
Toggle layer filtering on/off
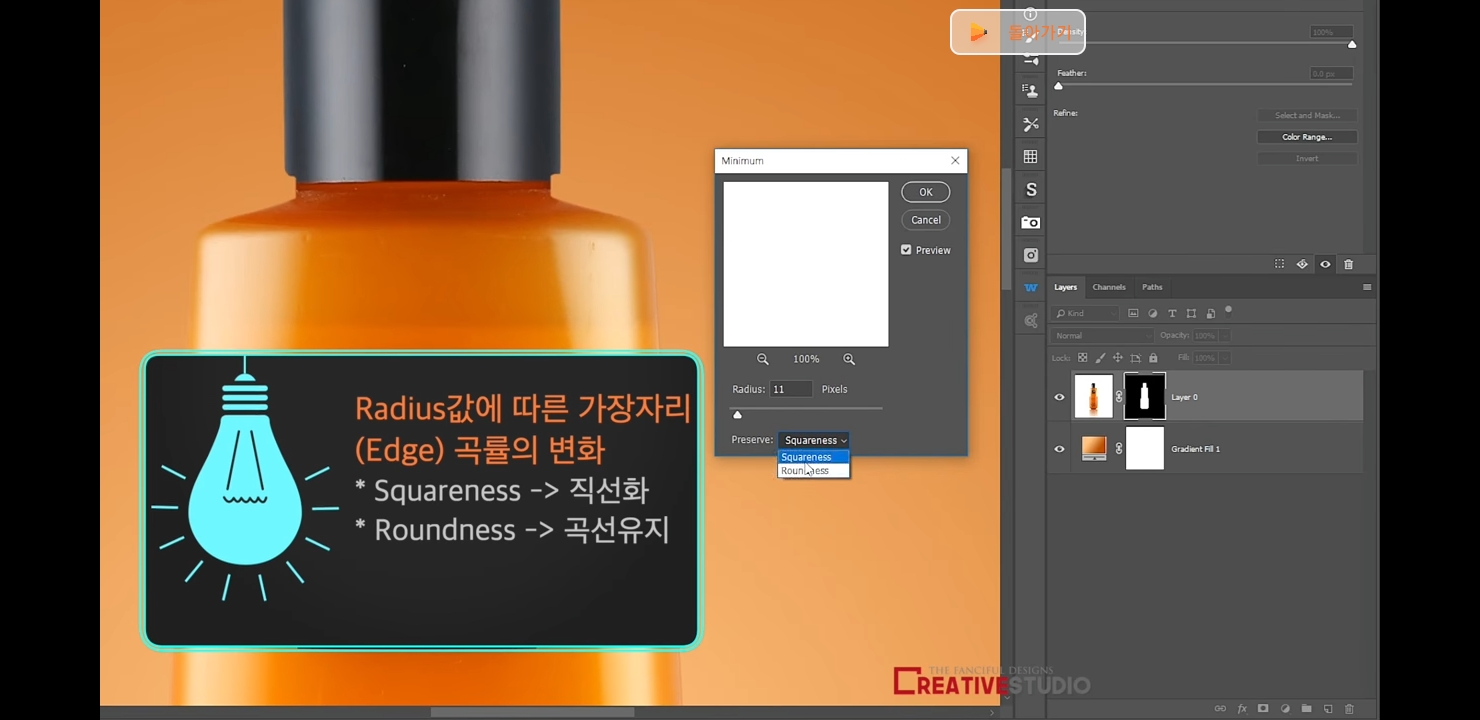tap(1229, 310)
